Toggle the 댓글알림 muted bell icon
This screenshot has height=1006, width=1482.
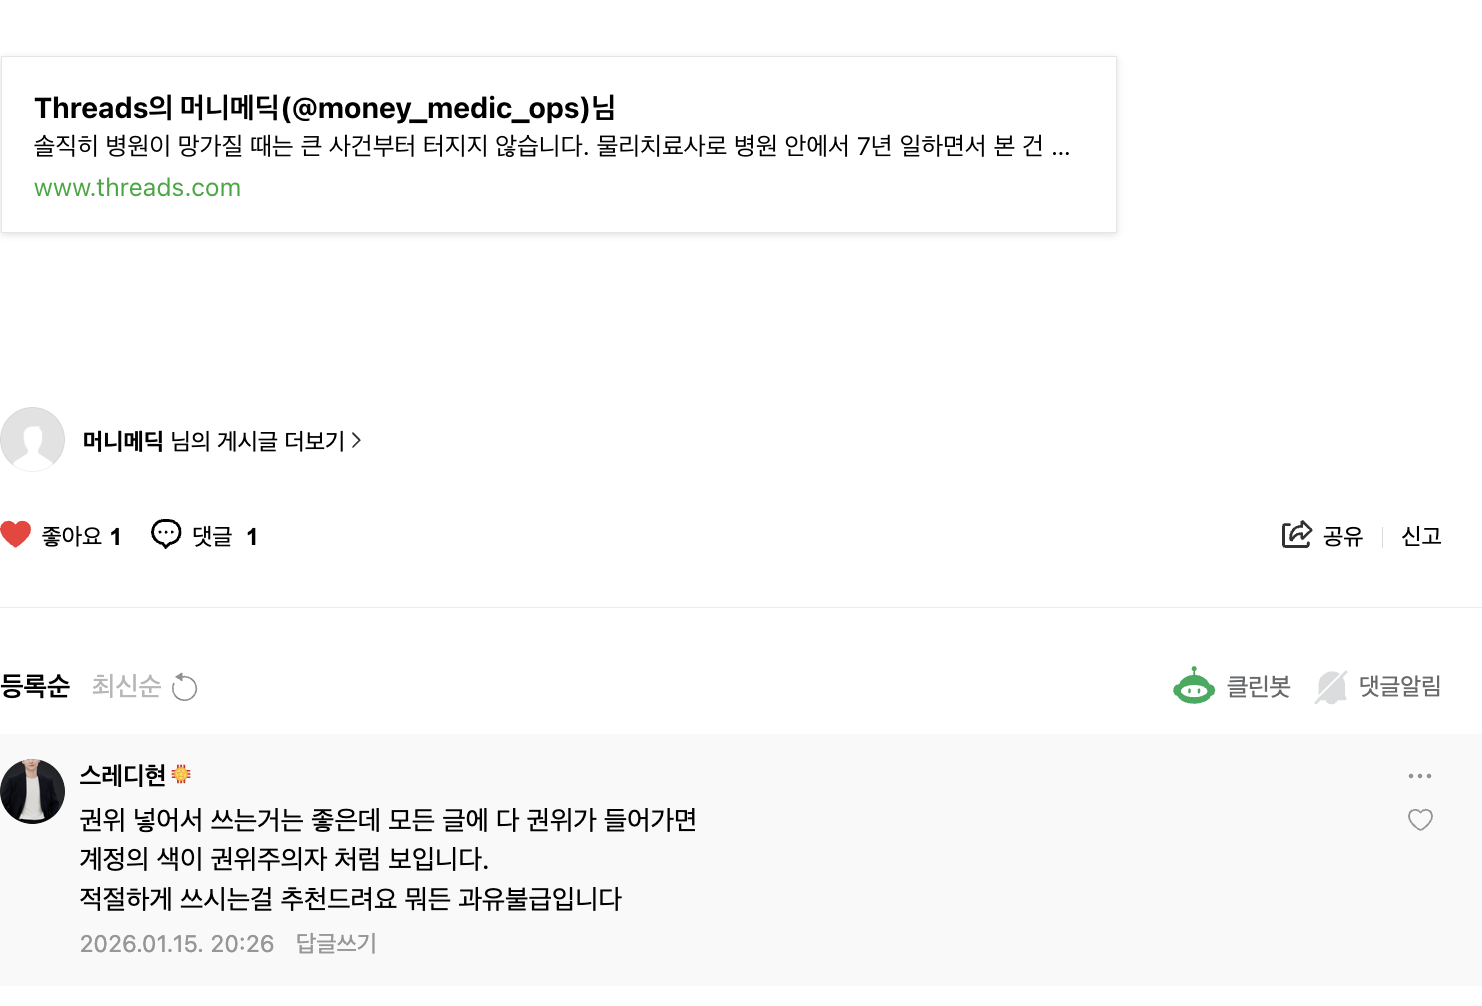tap(1331, 687)
